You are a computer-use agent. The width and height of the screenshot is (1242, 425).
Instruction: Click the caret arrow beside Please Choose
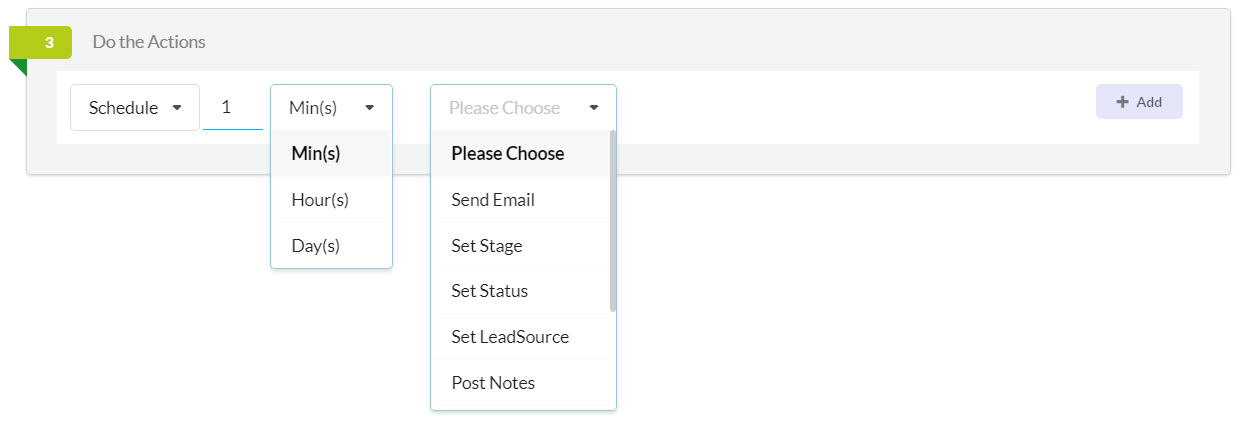(594, 108)
